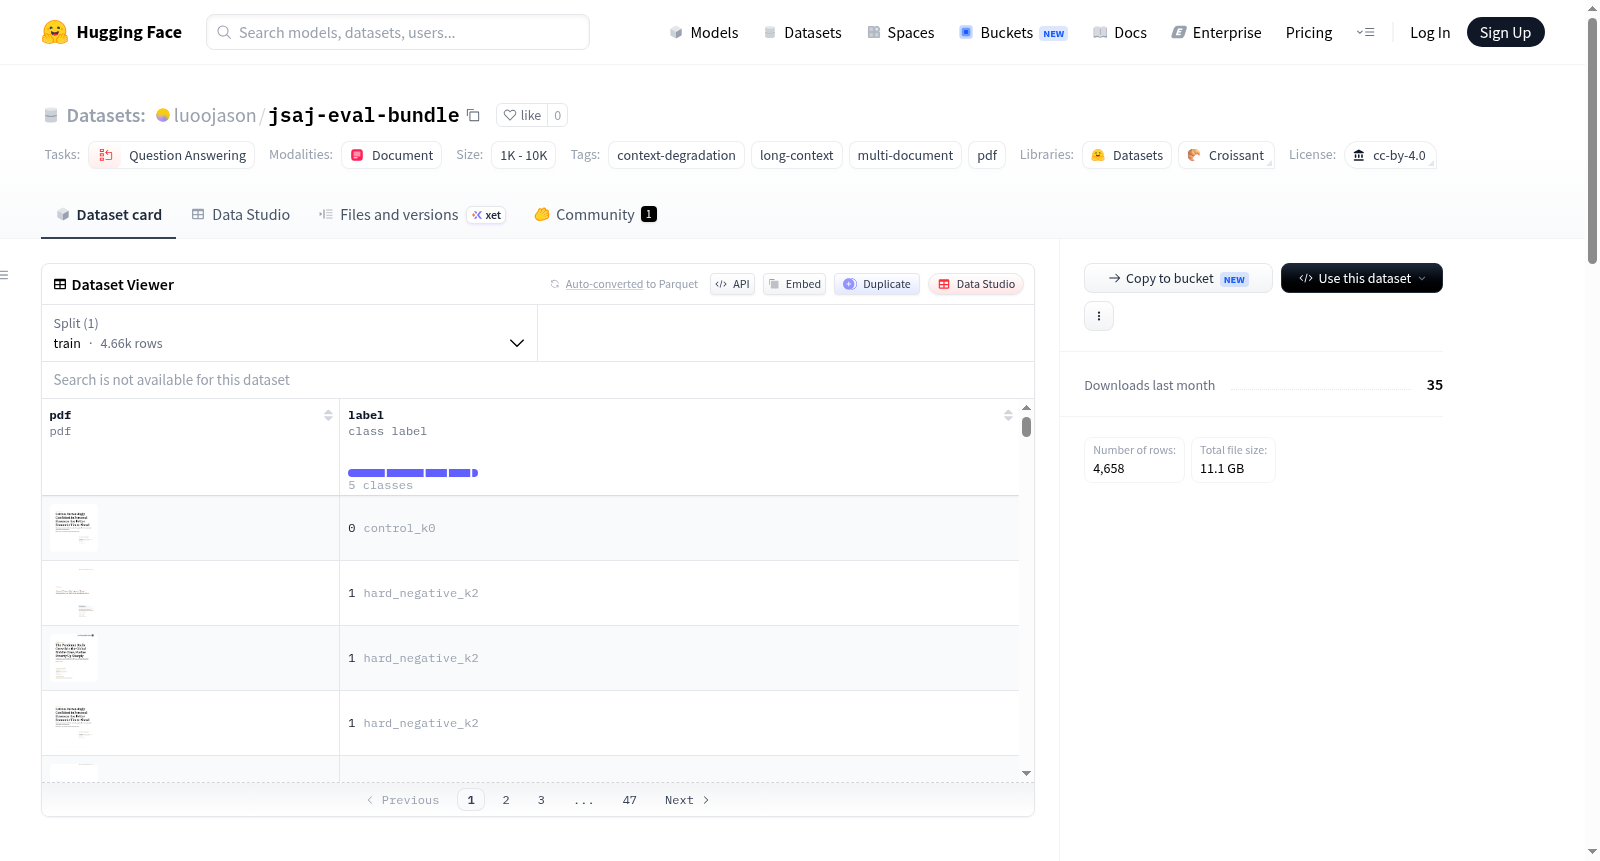
Task: Open the more navigation menu icon
Action: coord(1365,33)
